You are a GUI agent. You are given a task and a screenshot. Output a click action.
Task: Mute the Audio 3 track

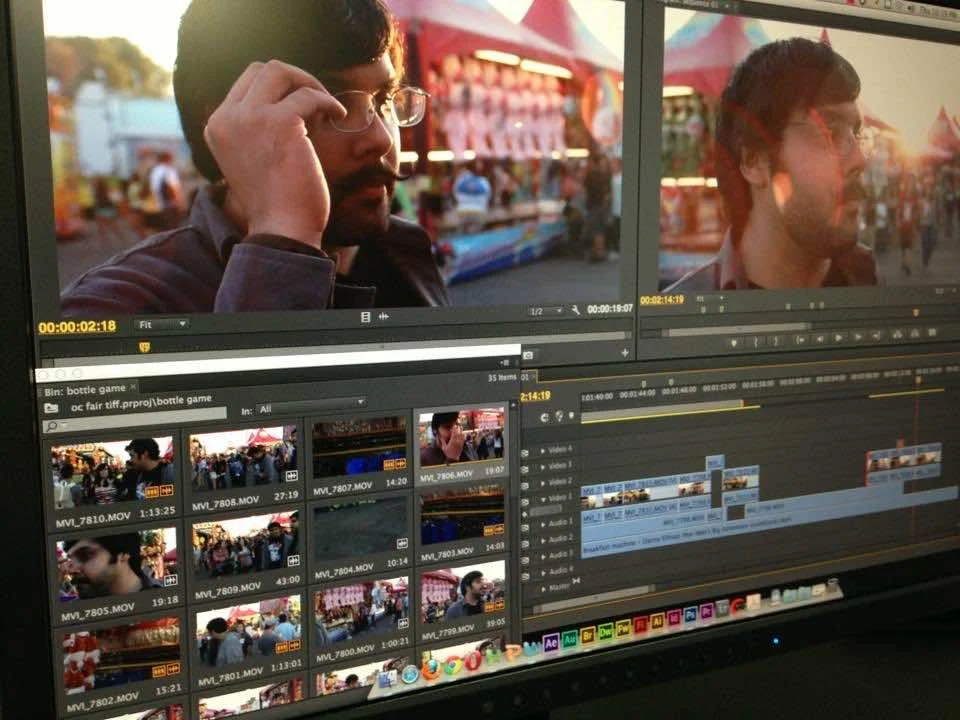[x=525, y=560]
